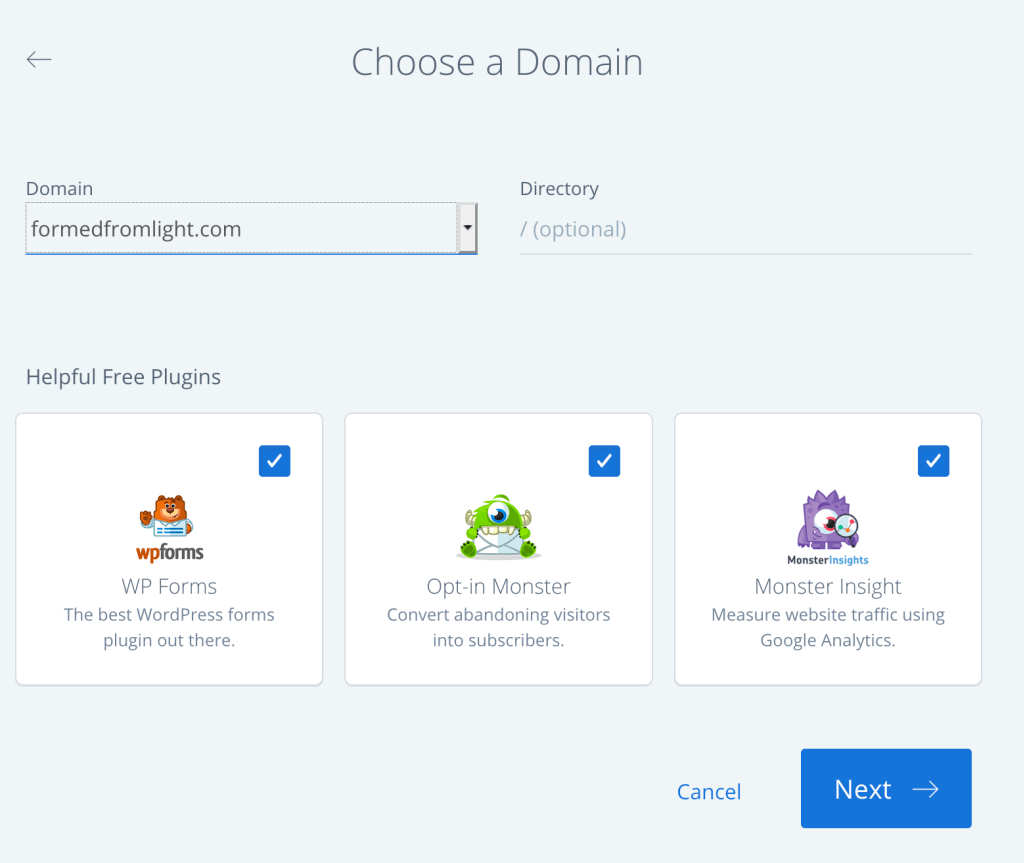Screen dimensions: 1024x863
Task: Uncheck the WP Forms plugin checkbox
Action: point(274,461)
